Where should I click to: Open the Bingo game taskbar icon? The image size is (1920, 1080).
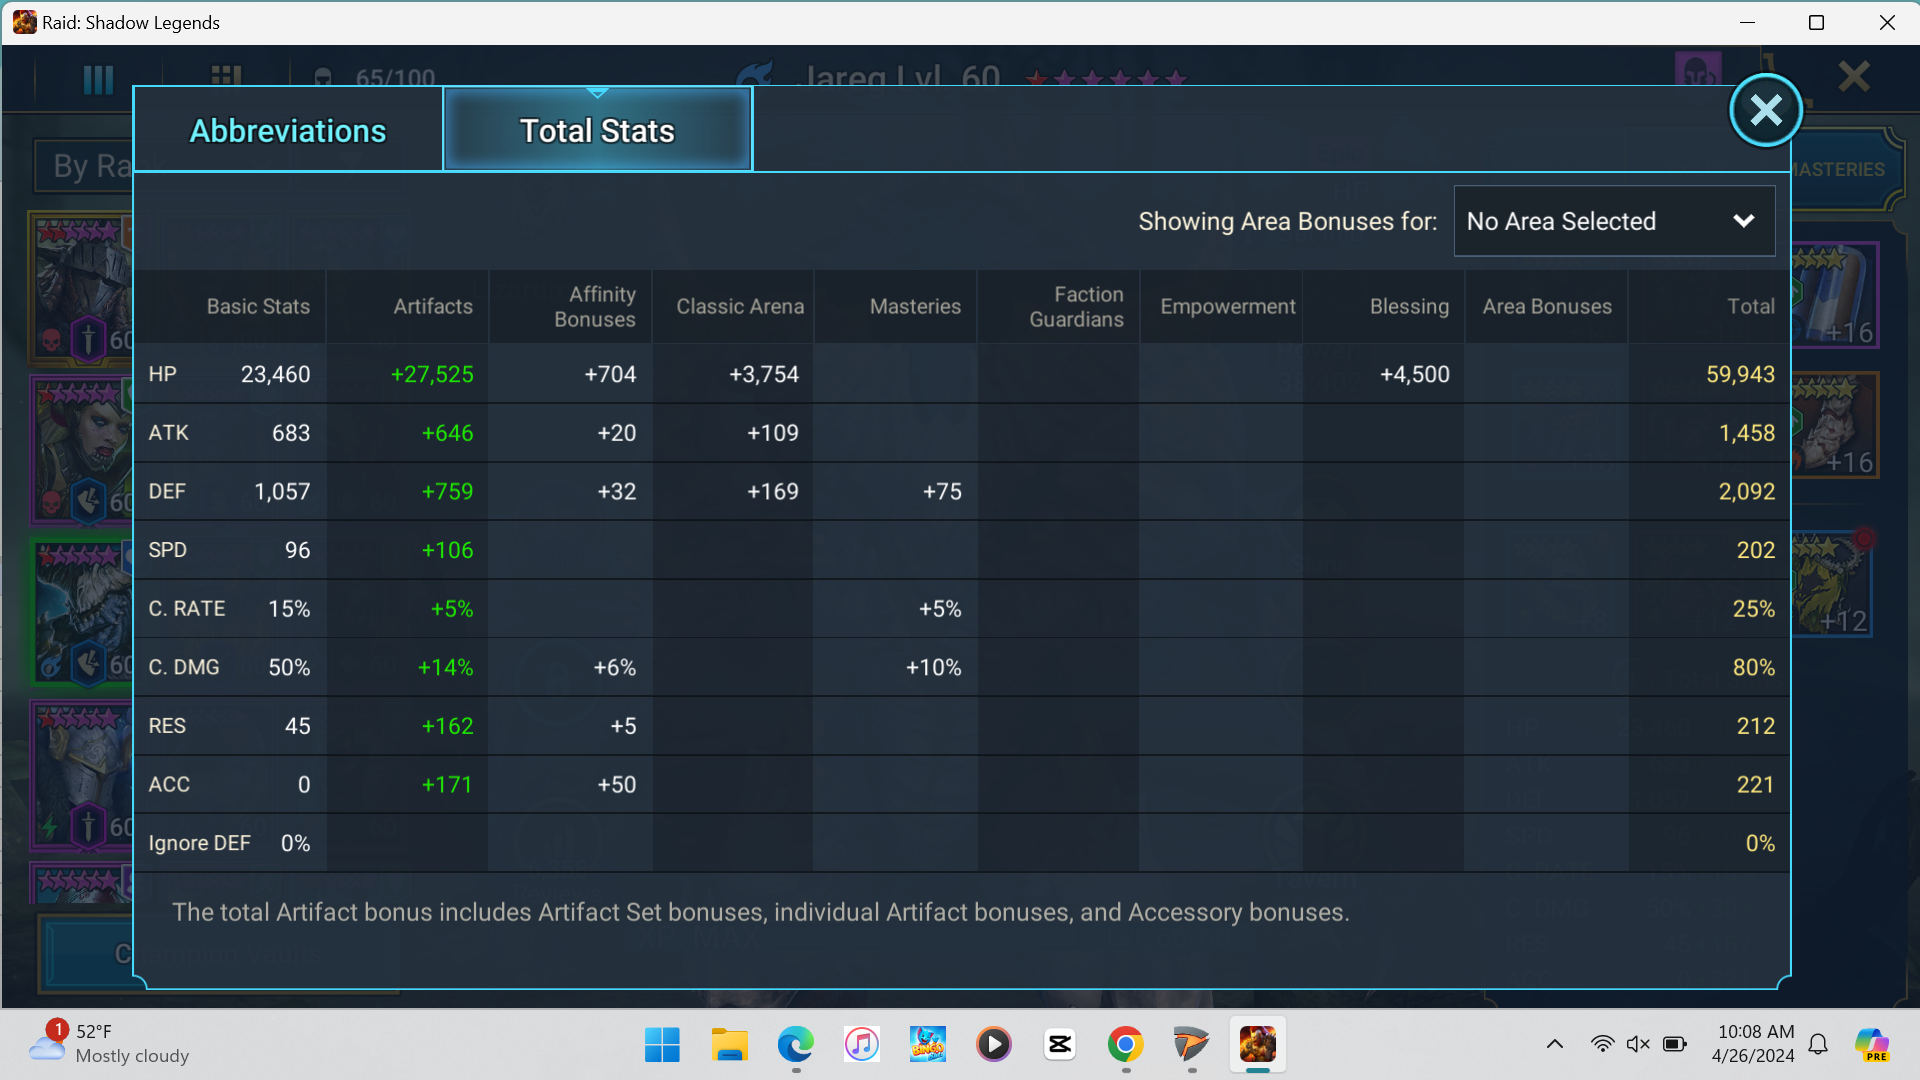927,1045
